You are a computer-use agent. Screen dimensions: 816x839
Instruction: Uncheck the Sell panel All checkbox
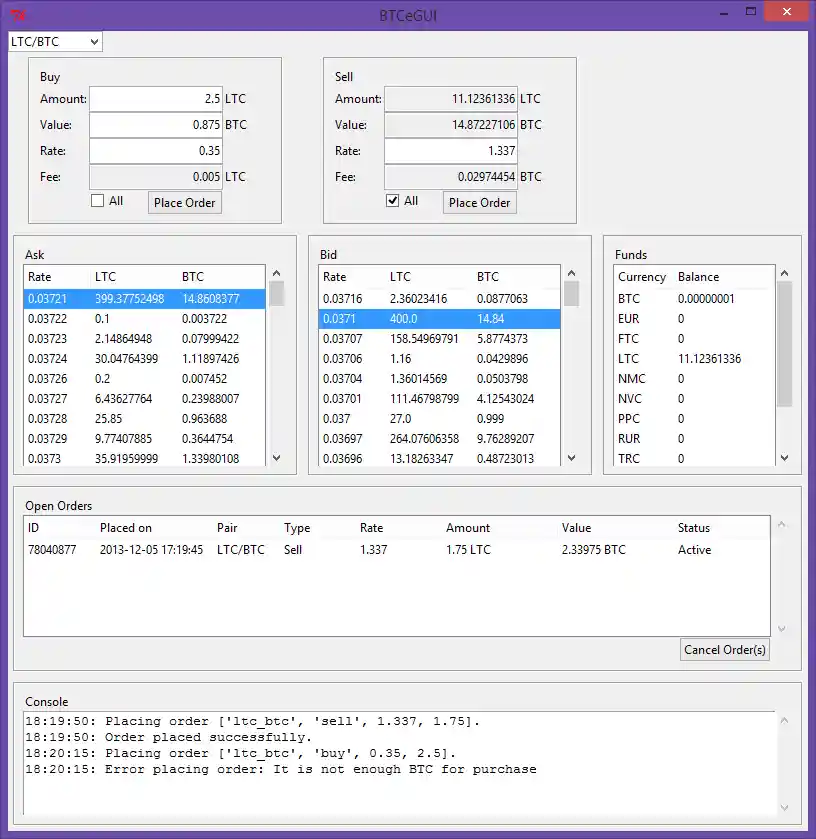coord(393,201)
